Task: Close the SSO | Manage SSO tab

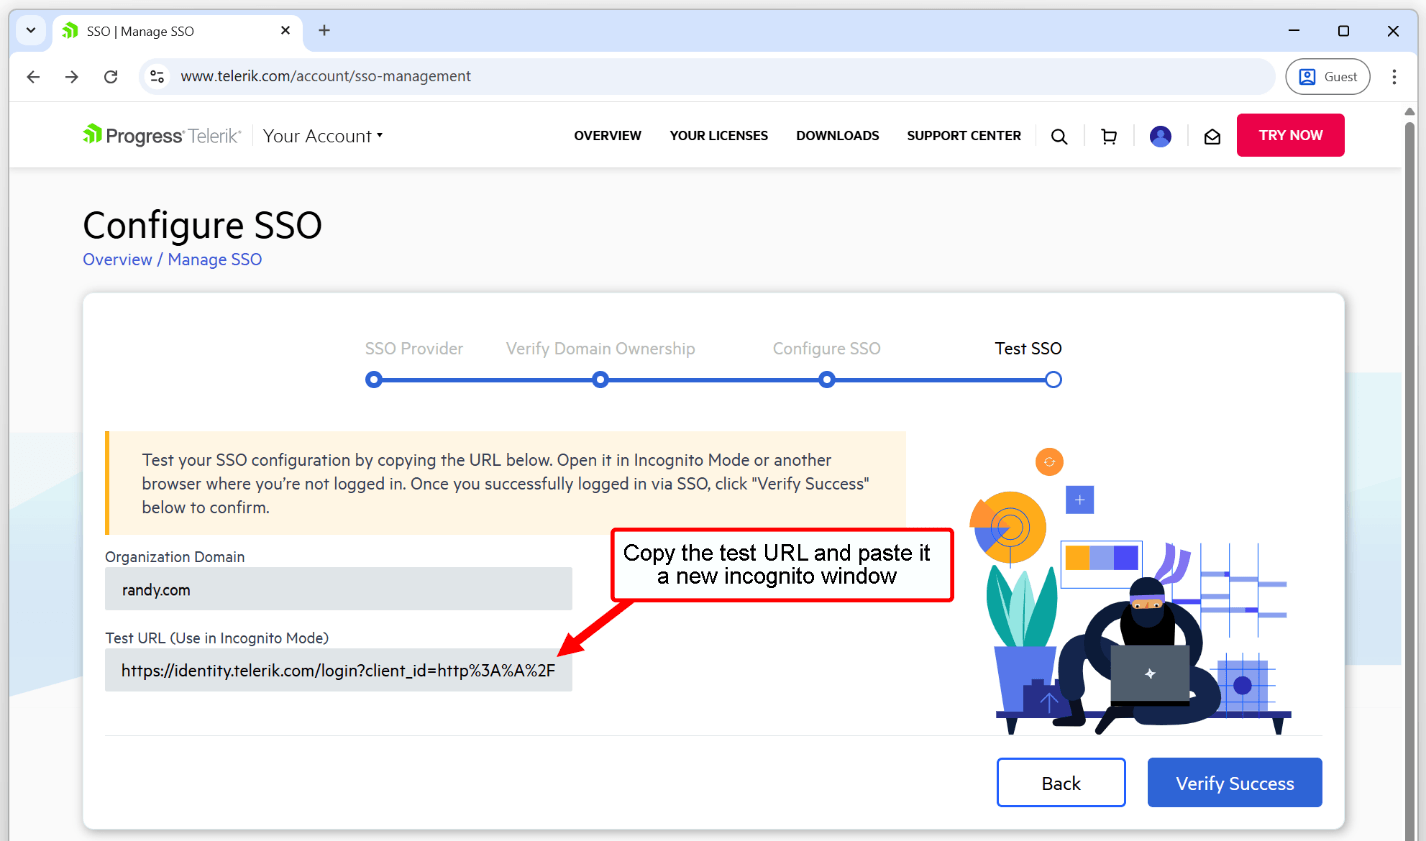Action: 285,31
